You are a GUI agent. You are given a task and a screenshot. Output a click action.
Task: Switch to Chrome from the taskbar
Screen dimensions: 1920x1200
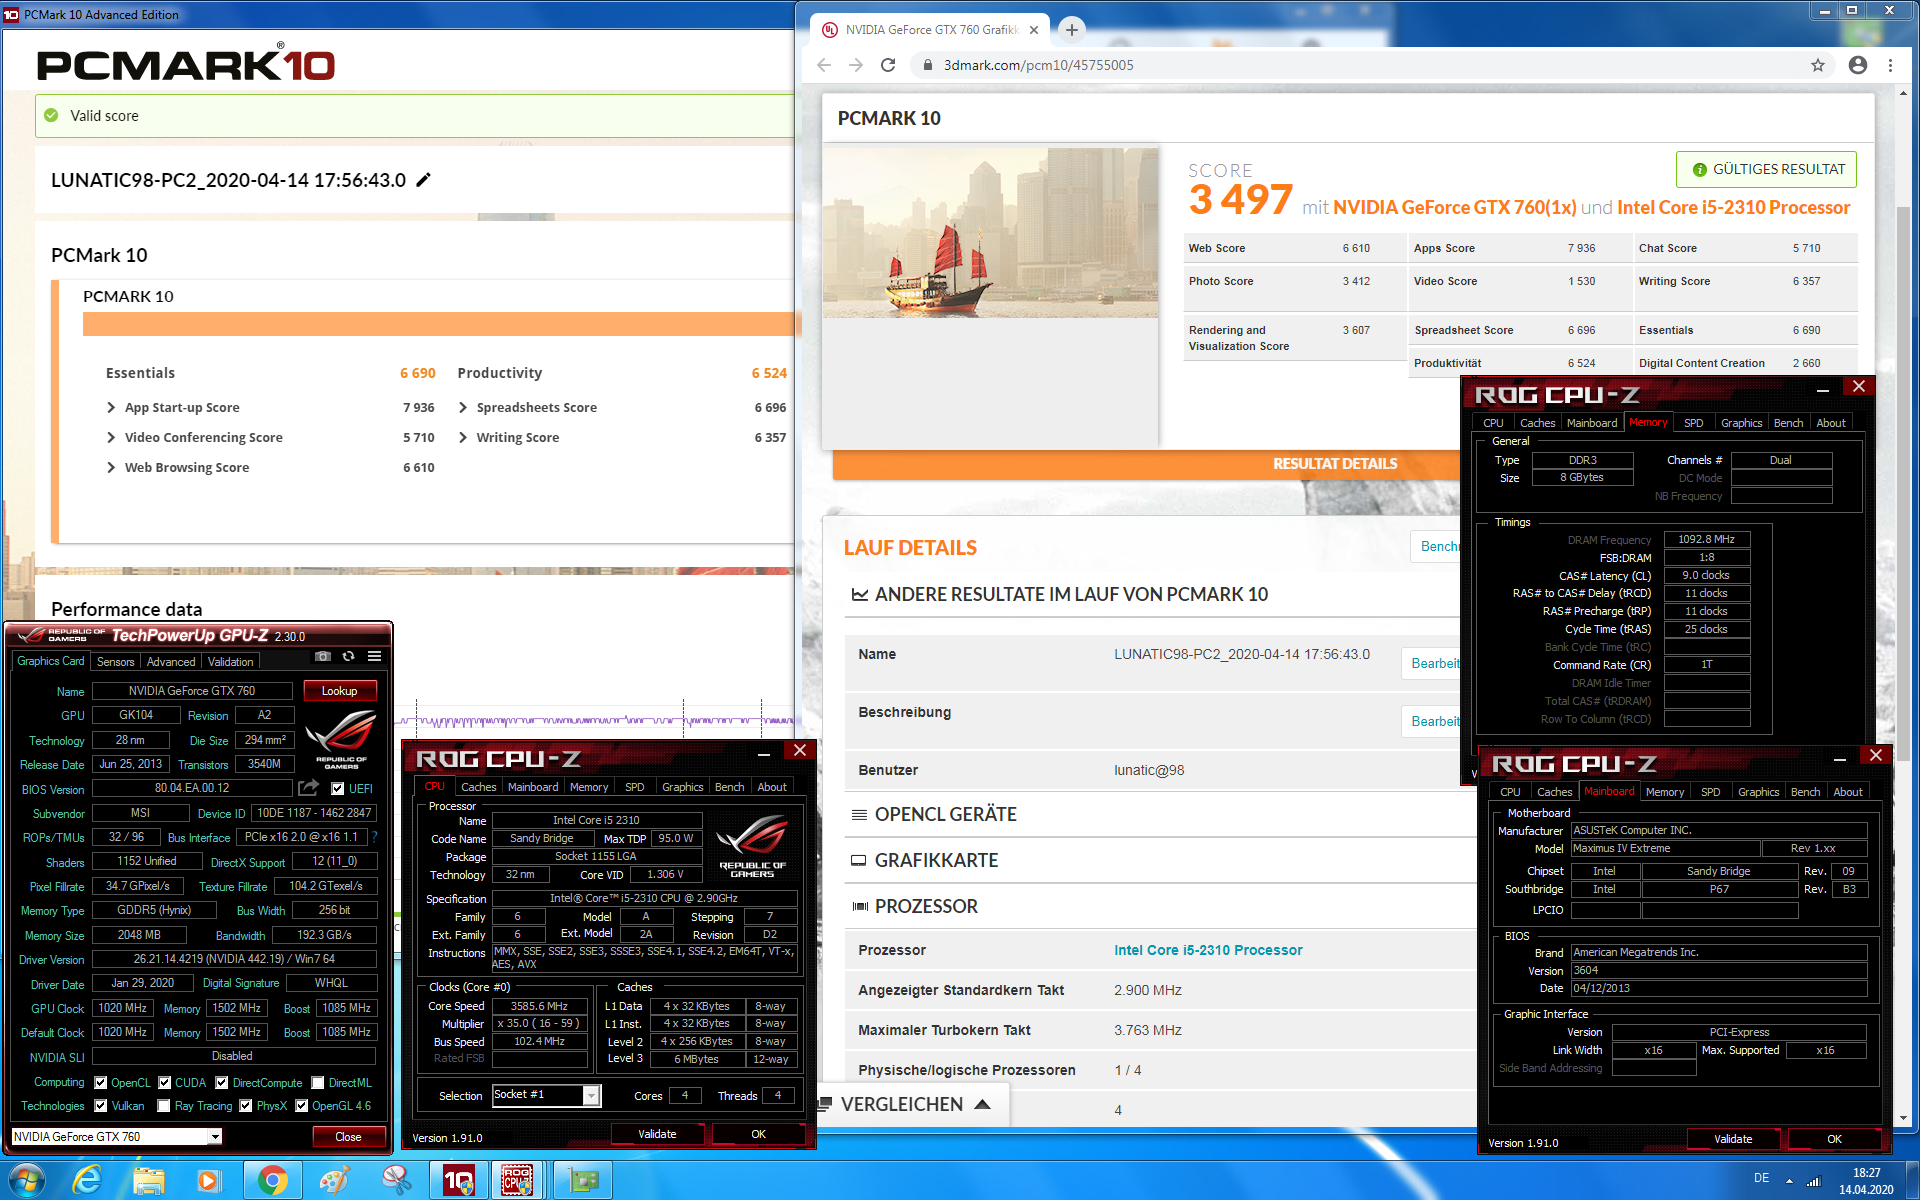point(272,1180)
